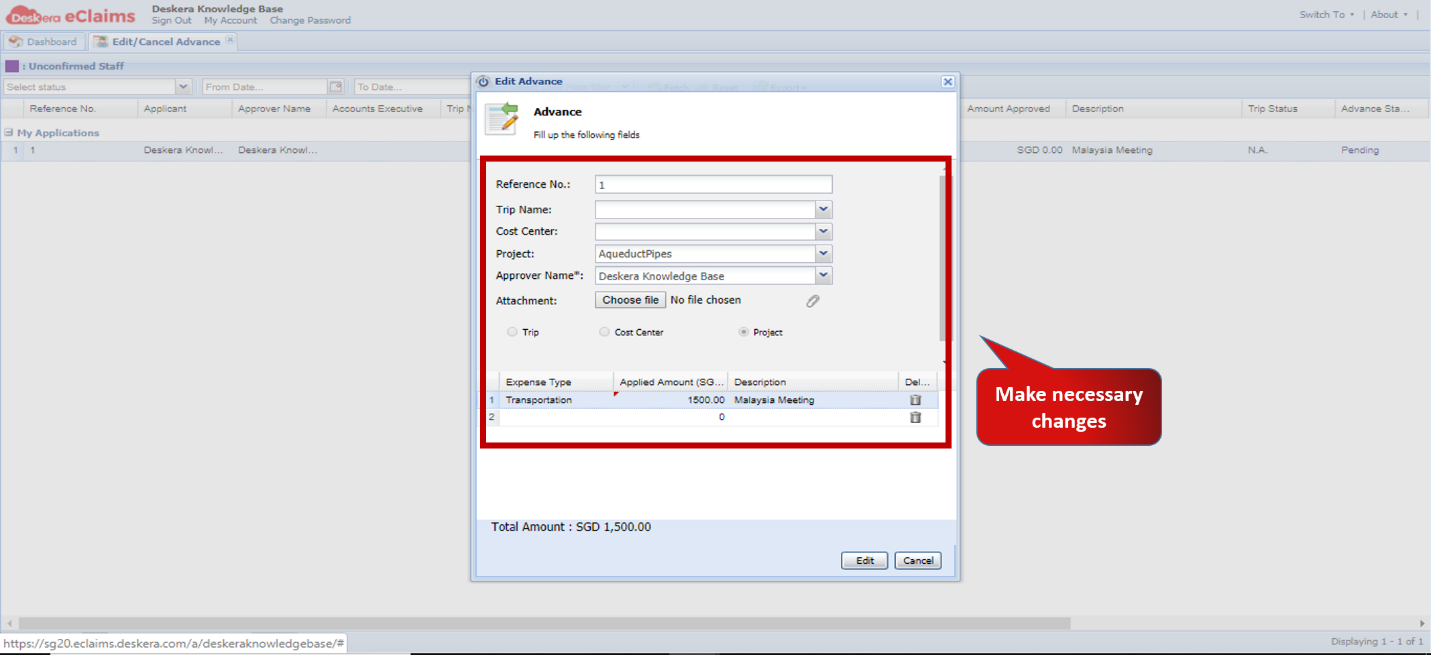
Task: Open the Switch To menu
Action: point(1327,15)
